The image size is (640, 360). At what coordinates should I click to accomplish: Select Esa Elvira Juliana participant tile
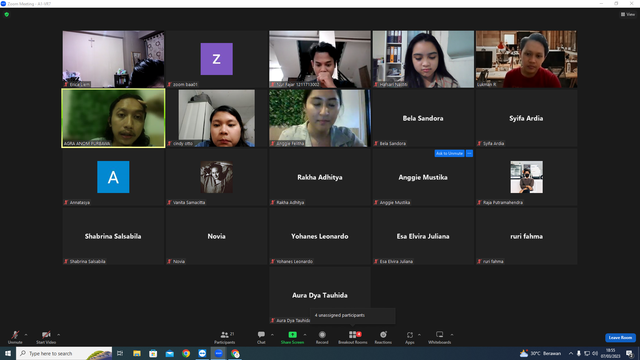423,236
